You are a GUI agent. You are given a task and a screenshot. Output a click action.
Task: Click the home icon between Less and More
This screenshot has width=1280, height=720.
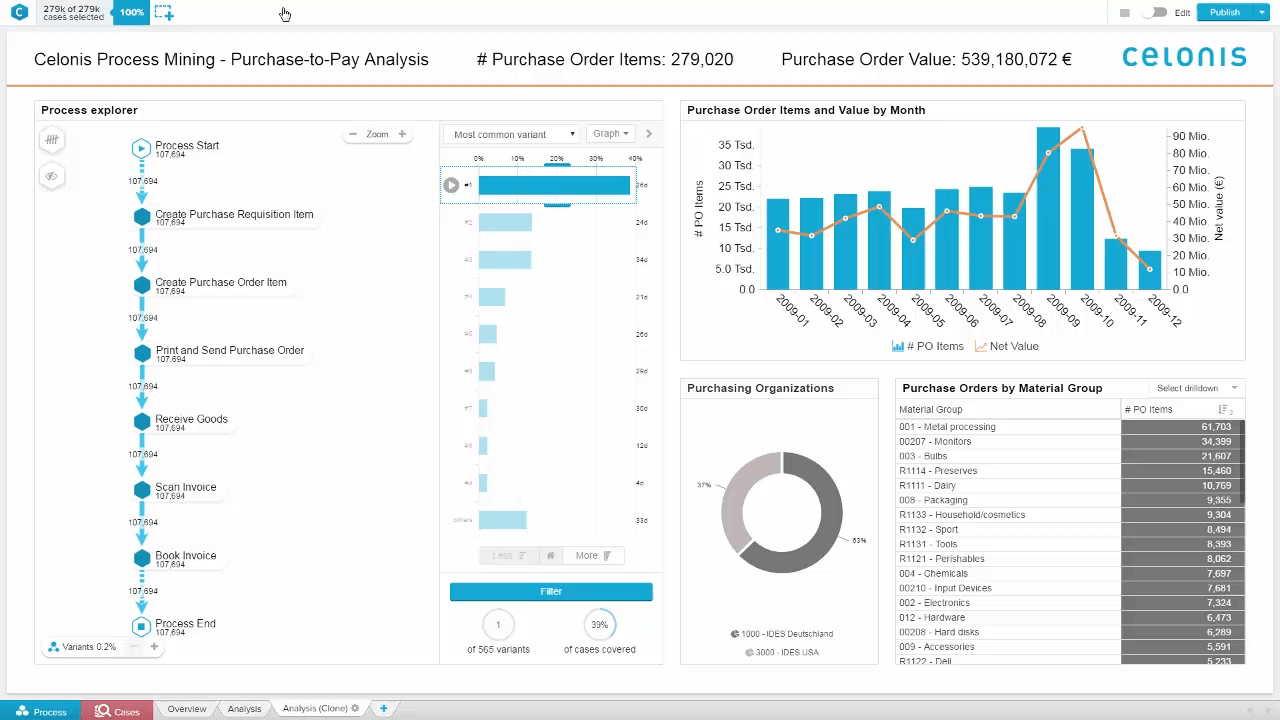pos(550,556)
